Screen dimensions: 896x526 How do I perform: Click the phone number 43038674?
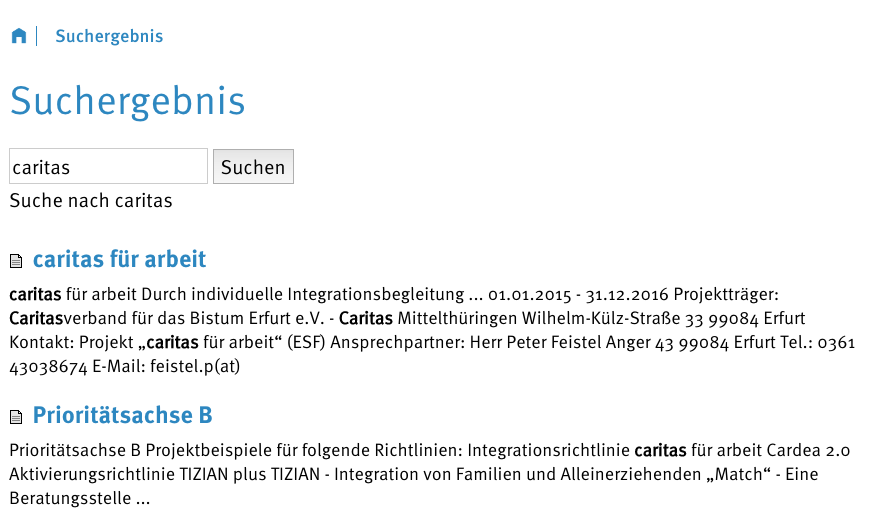click(49, 366)
